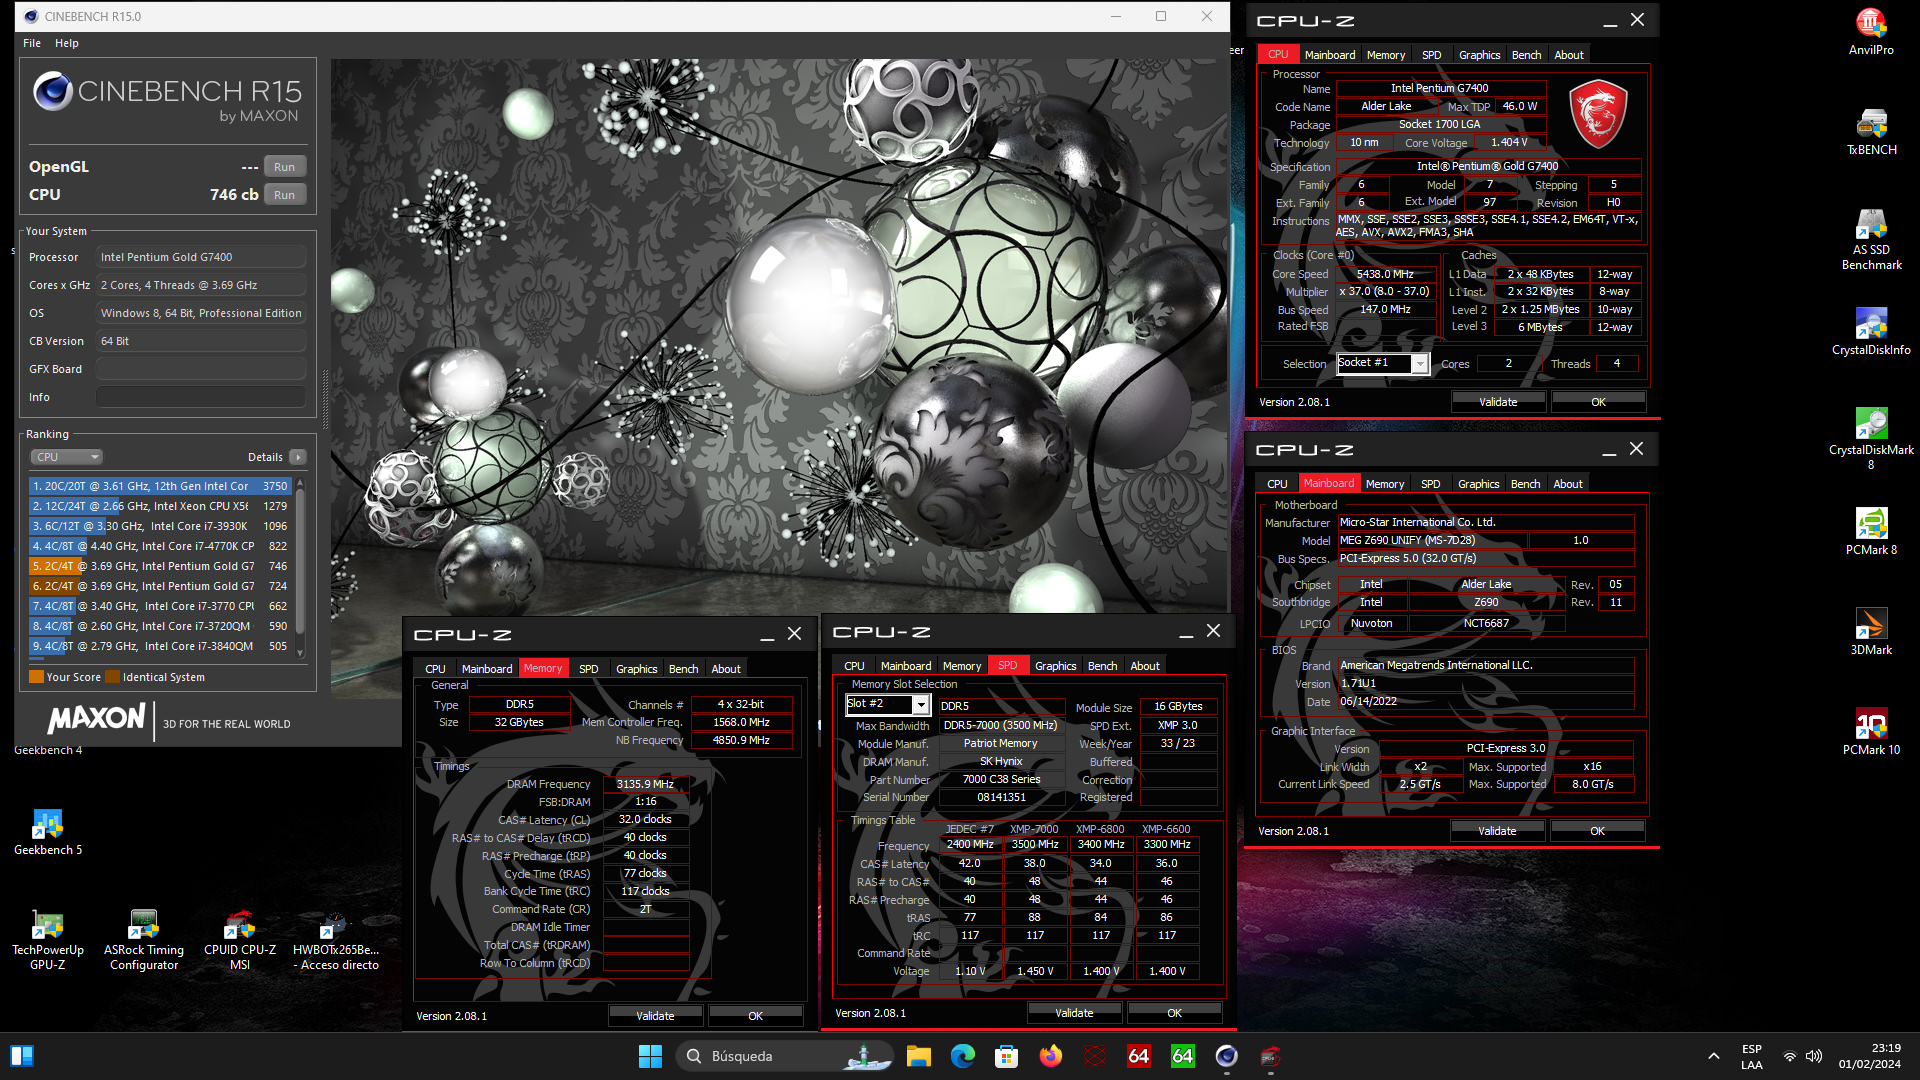
Task: Click the Your Score orange swatch
Action: pos(36,677)
